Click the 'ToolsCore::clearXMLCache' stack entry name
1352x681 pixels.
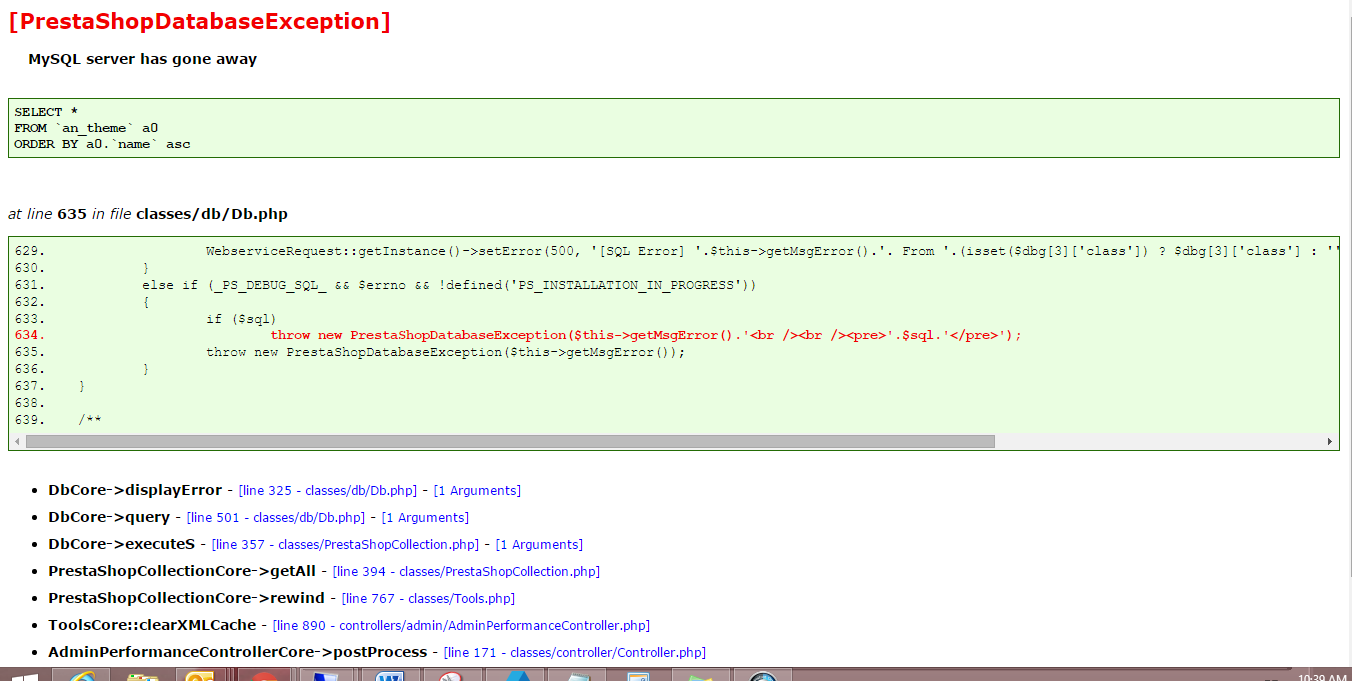pos(152,626)
